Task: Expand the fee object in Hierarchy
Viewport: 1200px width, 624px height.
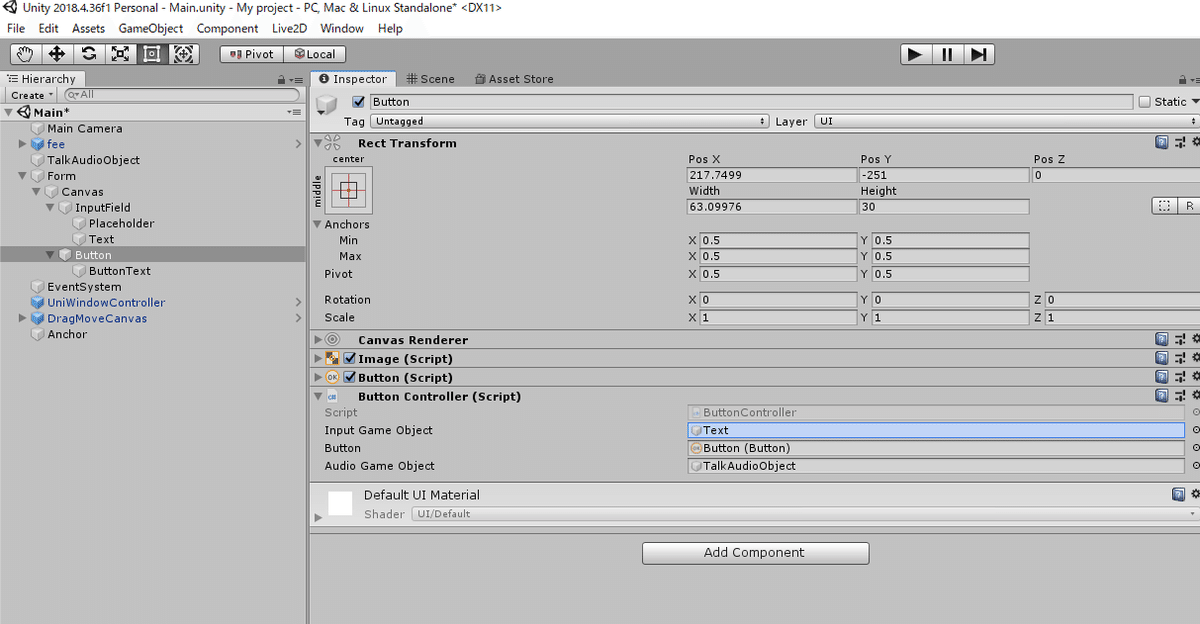Action: pos(23,144)
